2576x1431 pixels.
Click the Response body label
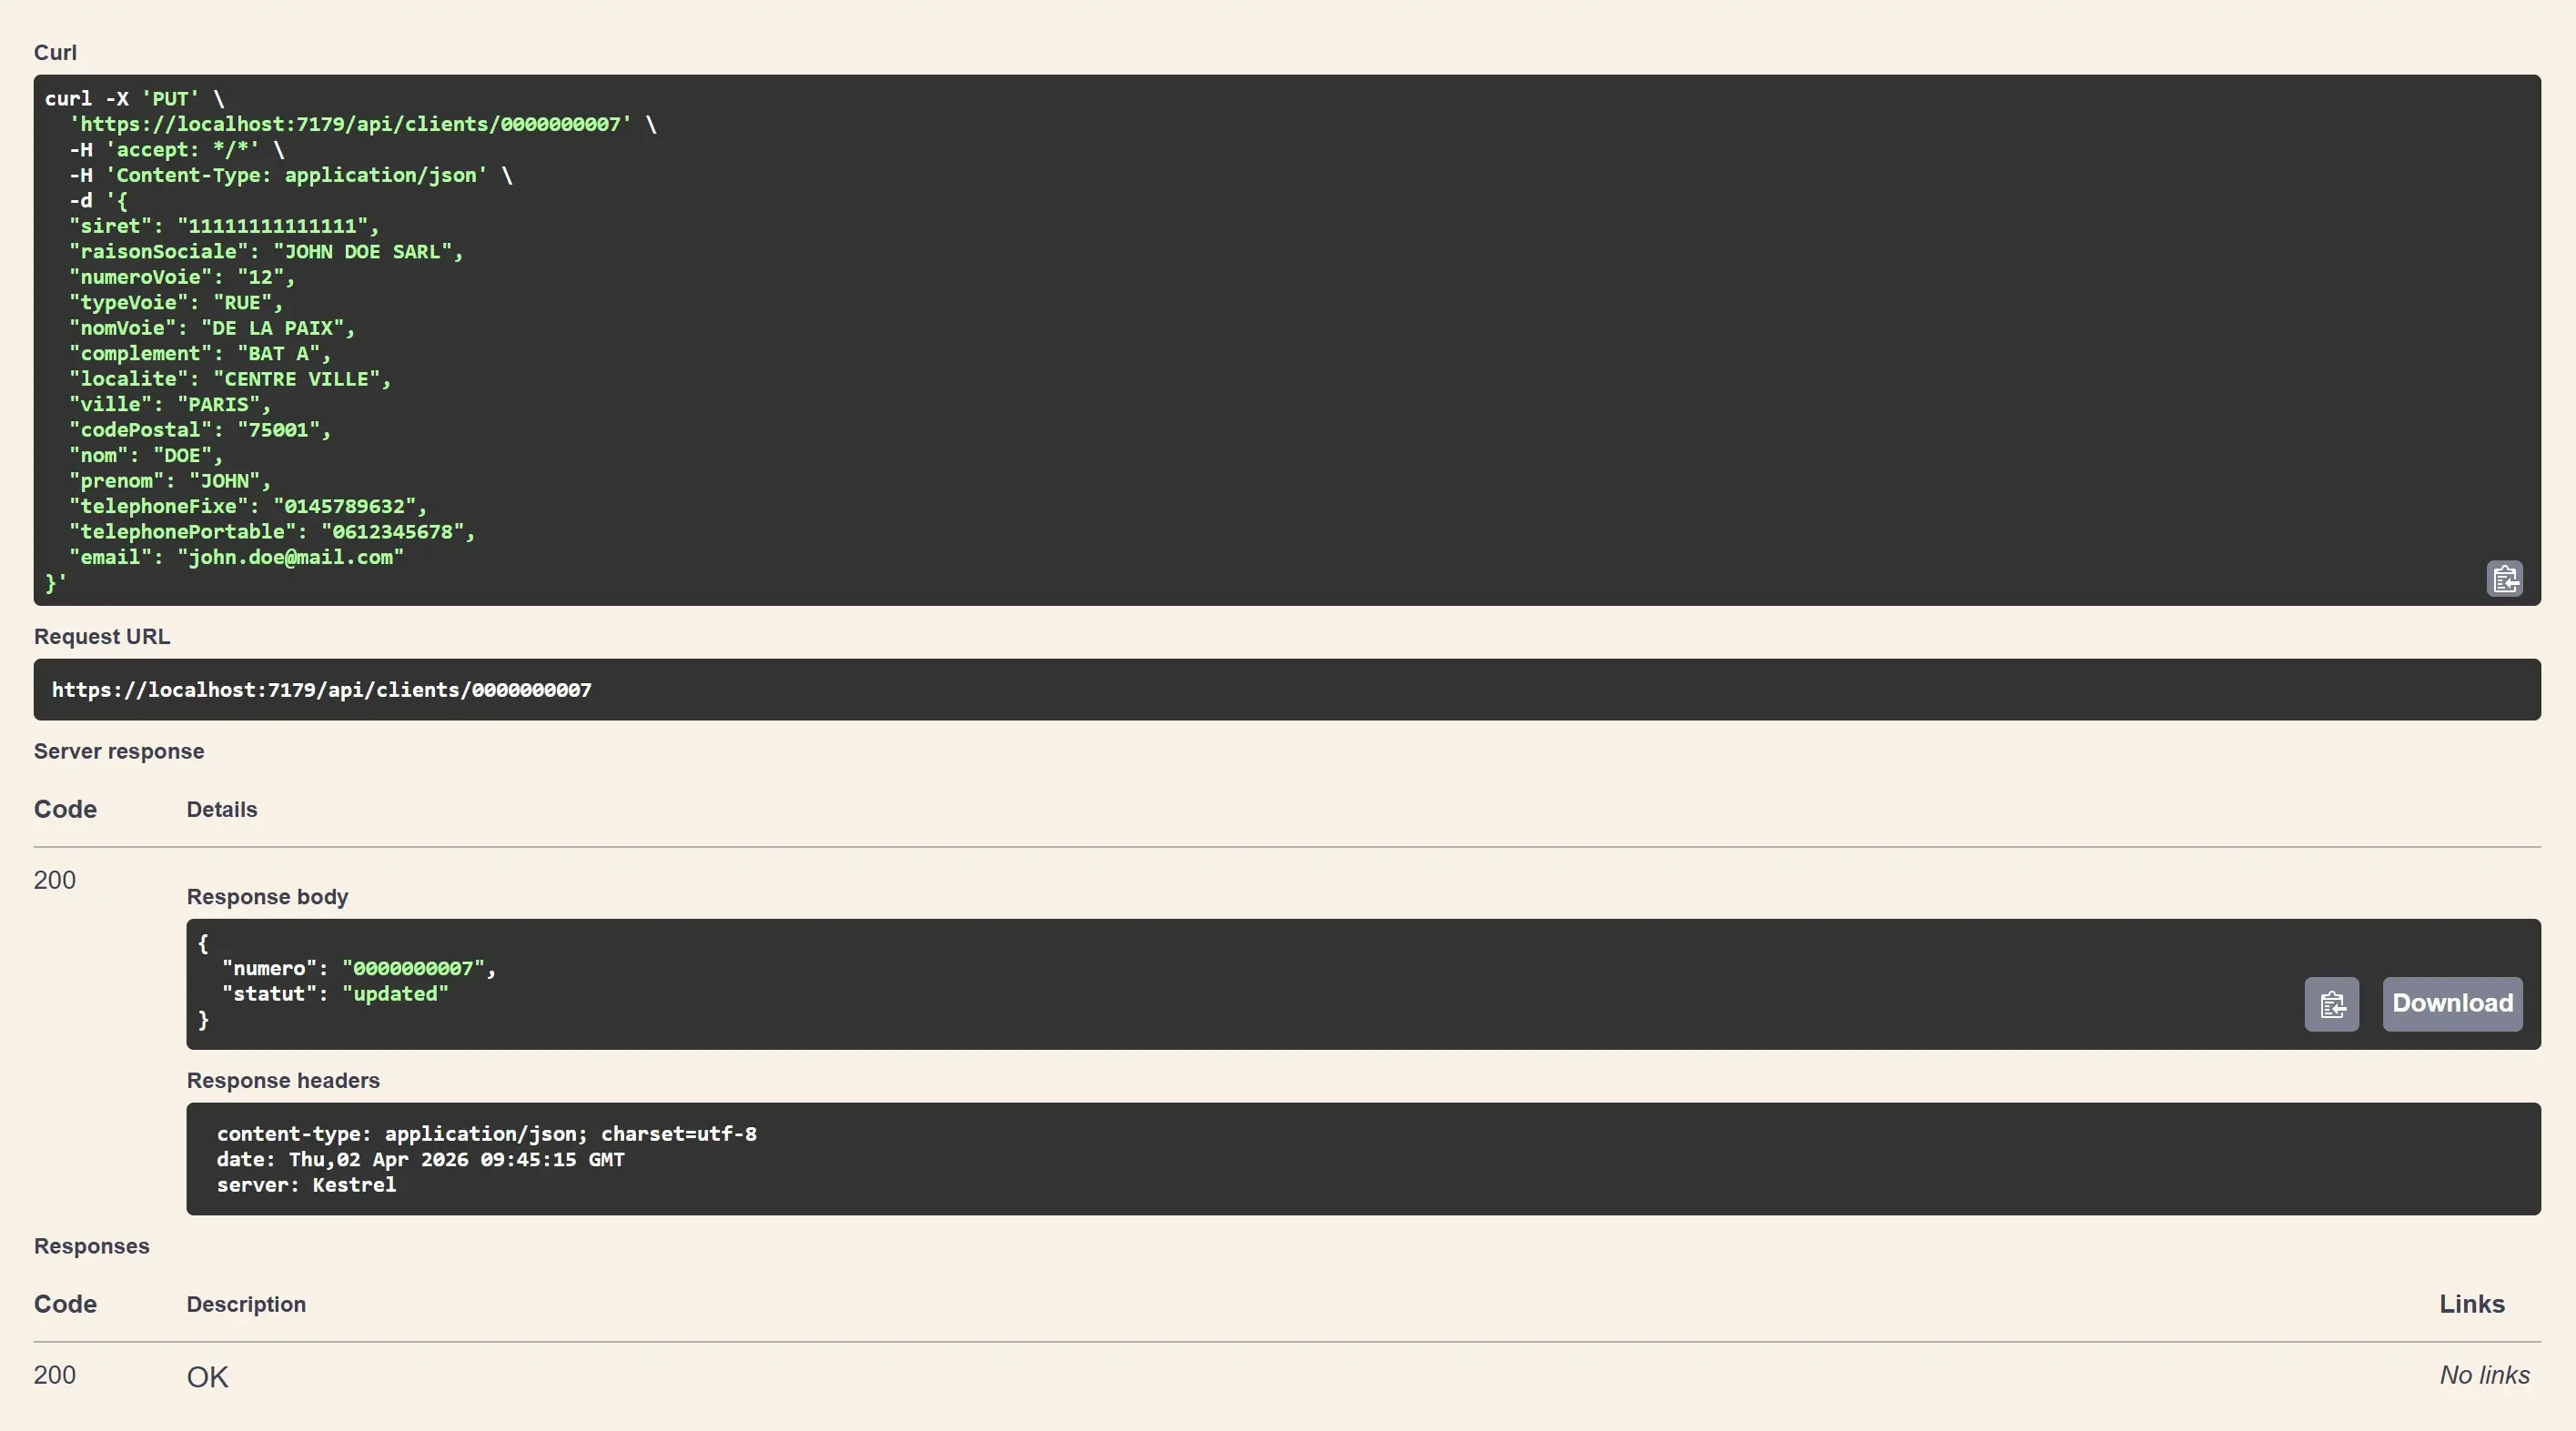tap(267, 897)
